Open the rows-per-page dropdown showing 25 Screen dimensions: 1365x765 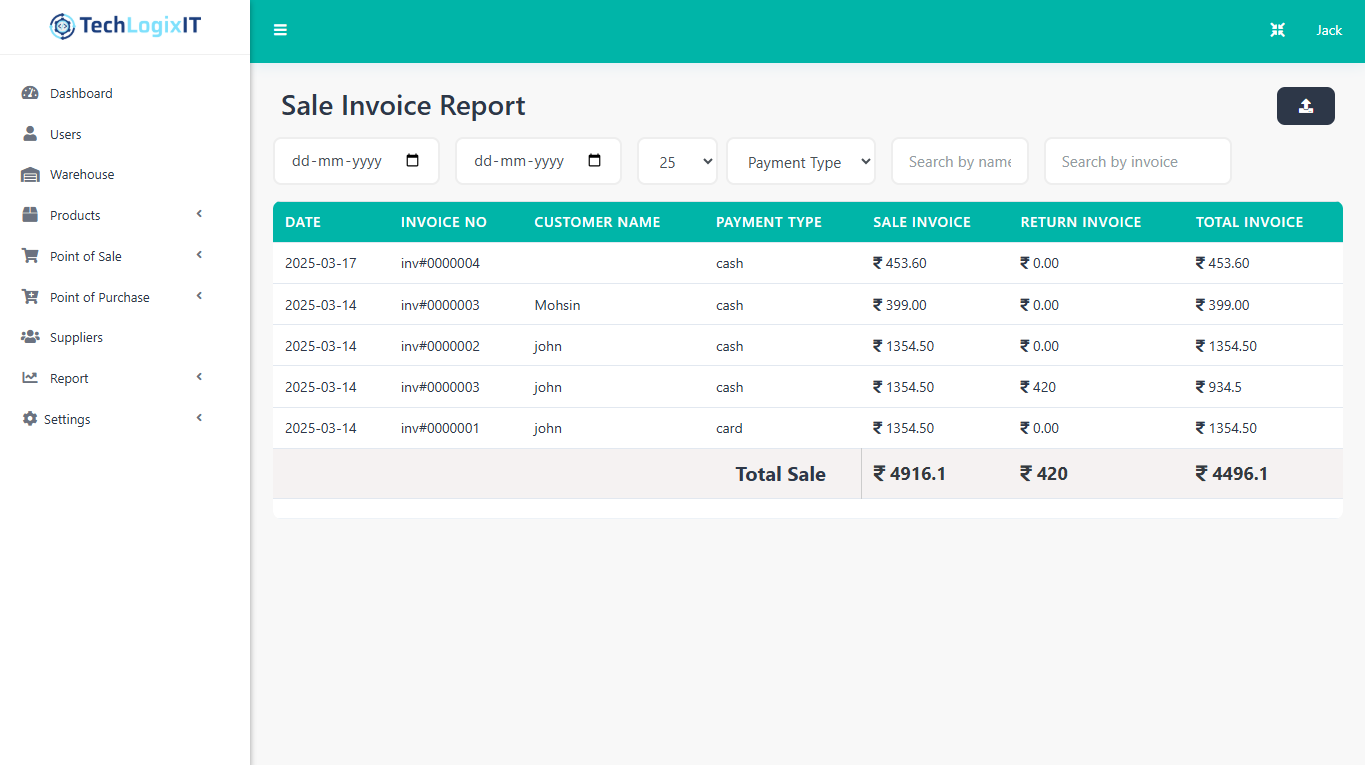[x=677, y=162]
